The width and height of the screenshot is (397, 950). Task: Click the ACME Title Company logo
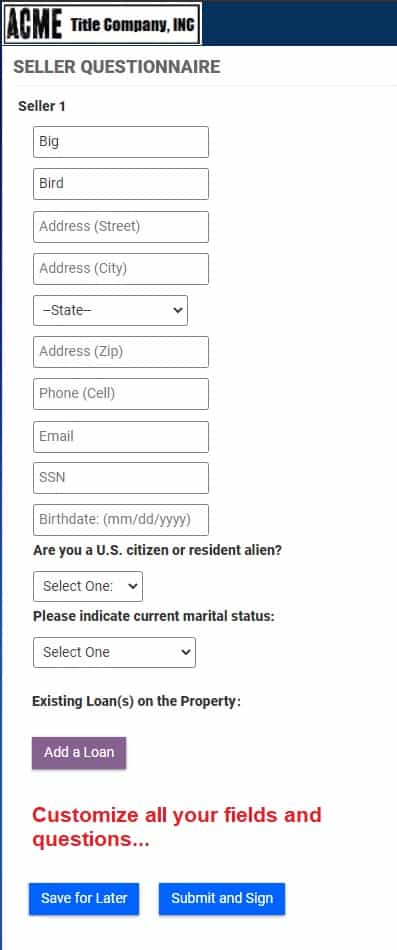tap(102, 24)
